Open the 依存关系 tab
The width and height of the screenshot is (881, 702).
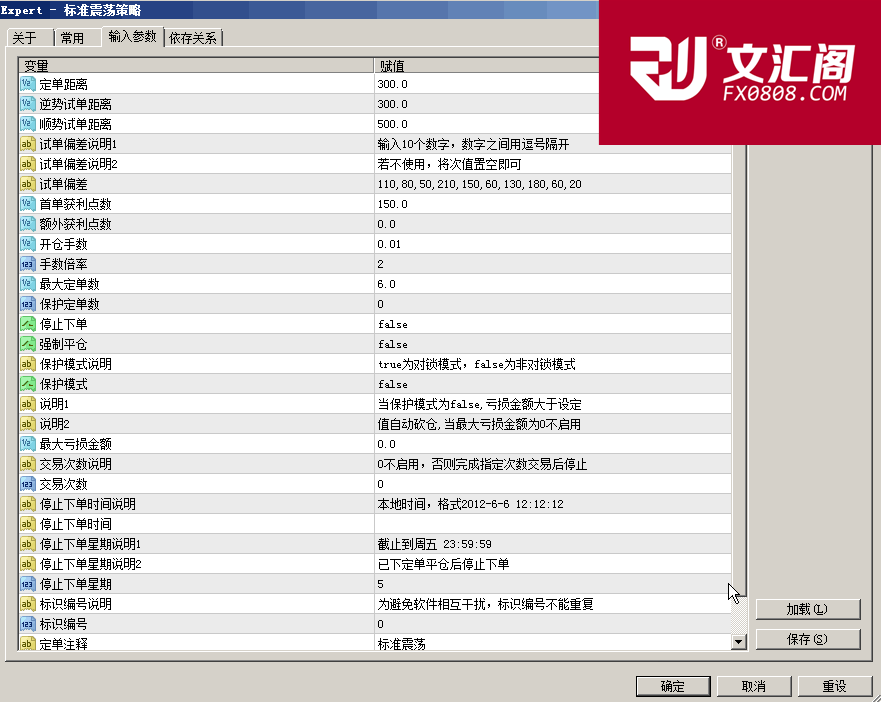click(x=193, y=38)
